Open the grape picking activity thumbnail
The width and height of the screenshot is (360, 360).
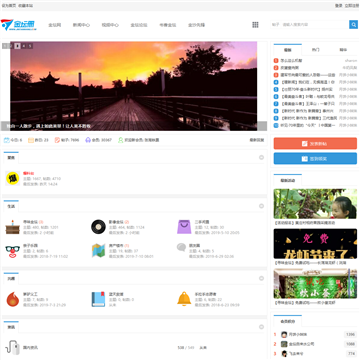point(315,204)
